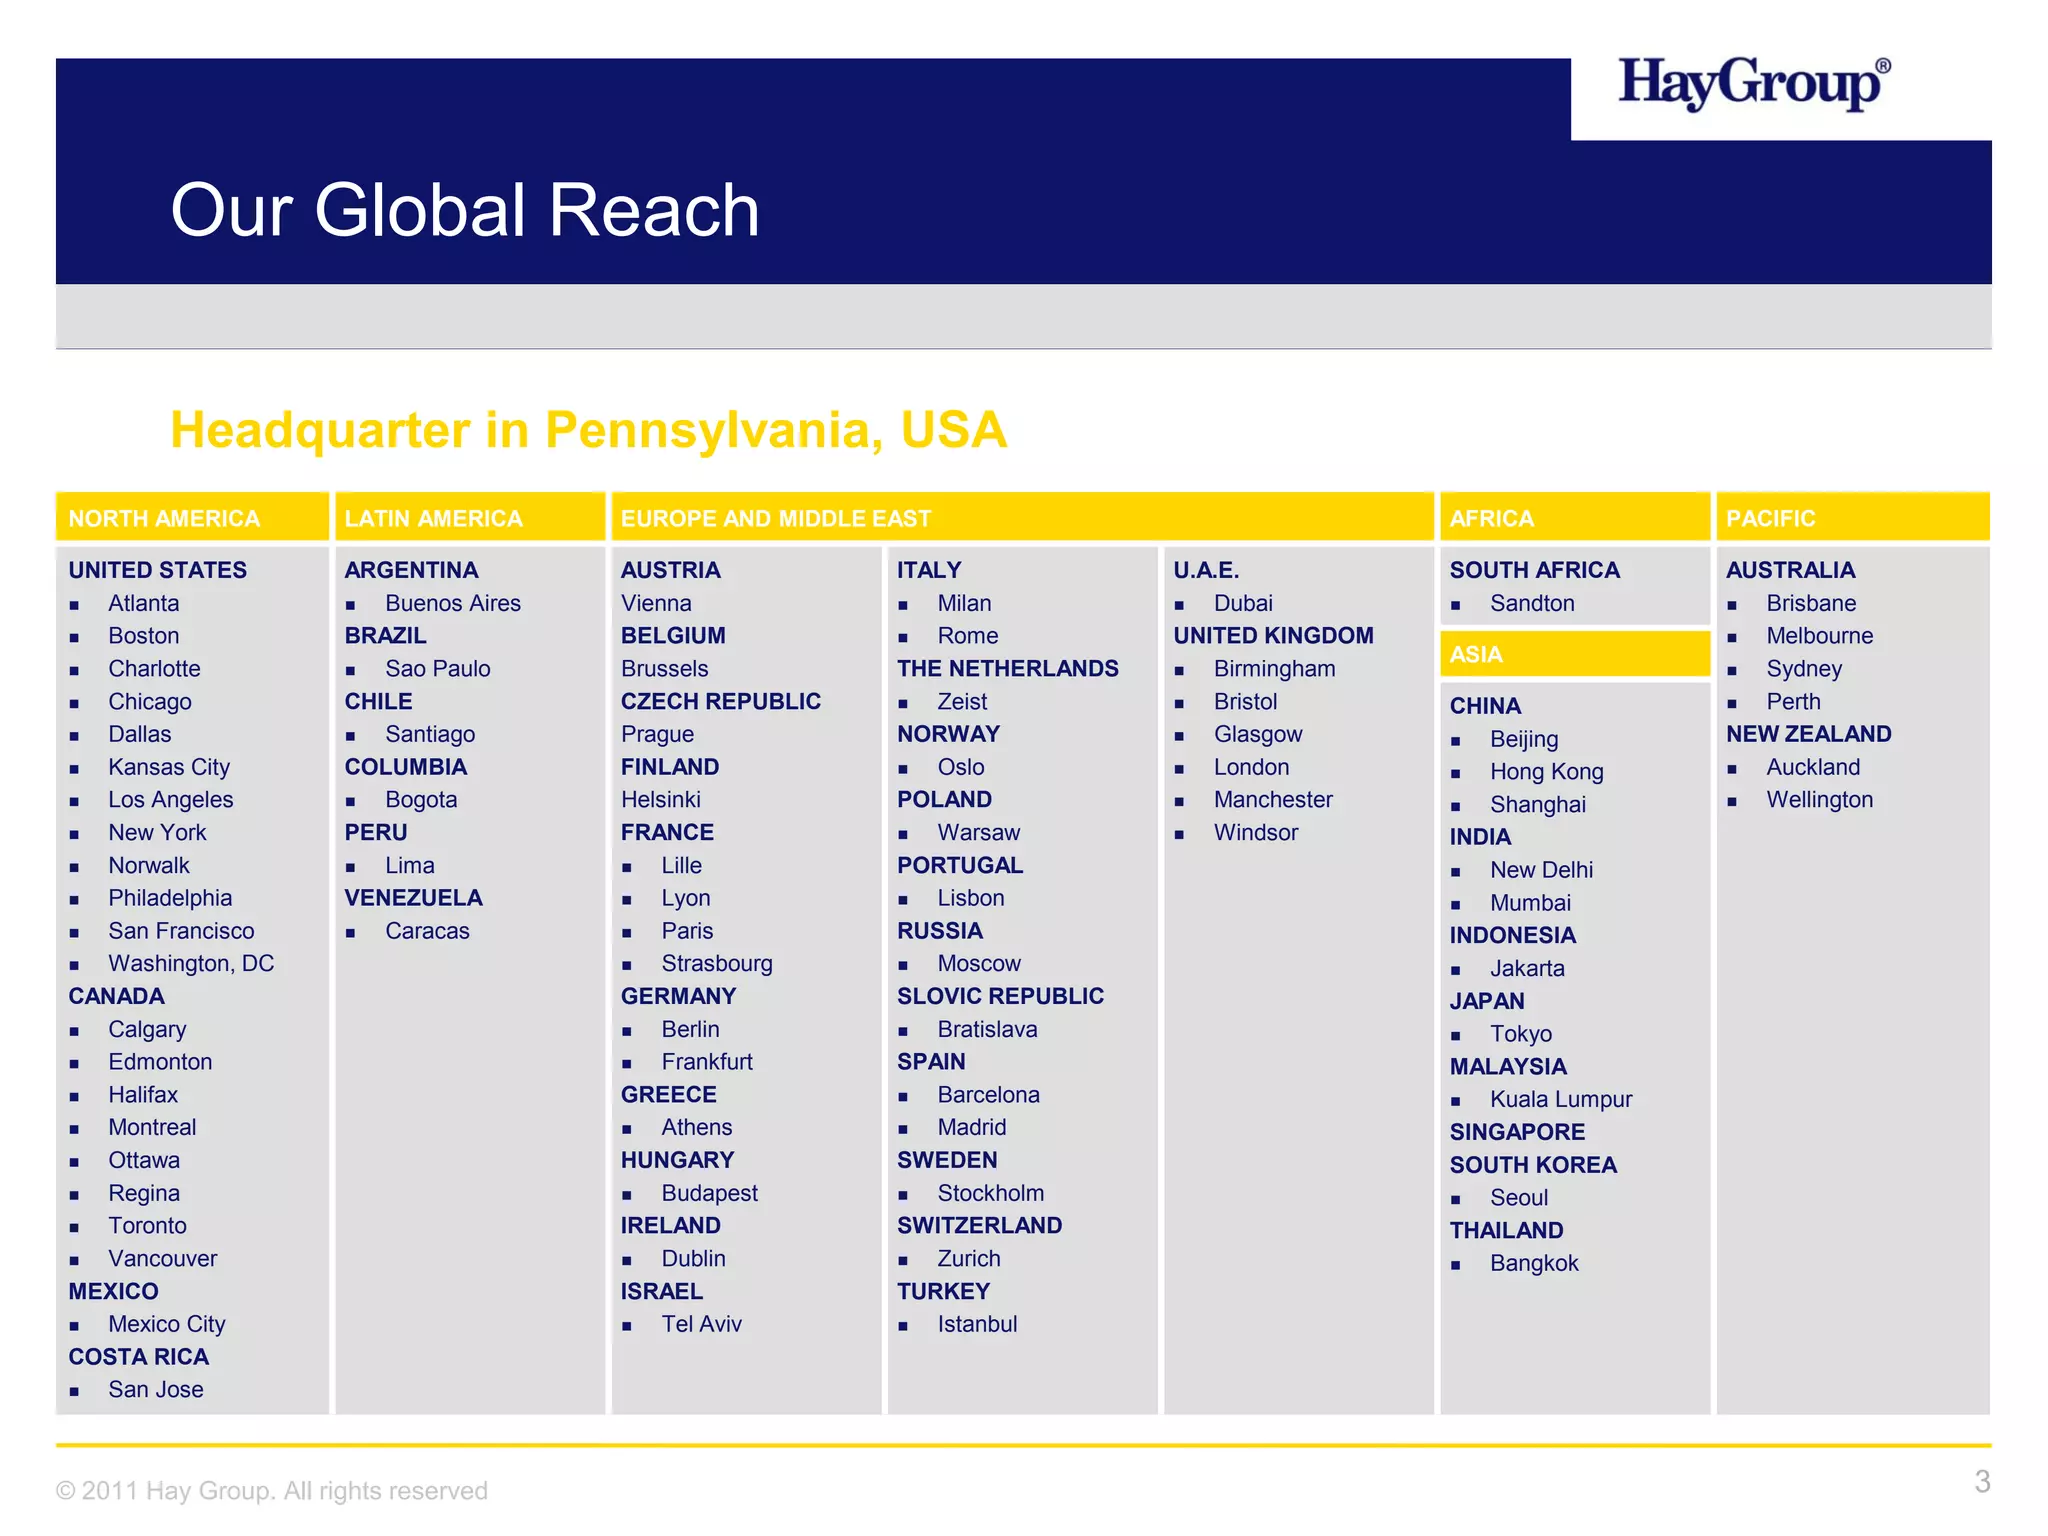Click the COLUMBIA heading
Image resolution: width=2048 pixels, height=1536 pixels.
click(x=405, y=767)
